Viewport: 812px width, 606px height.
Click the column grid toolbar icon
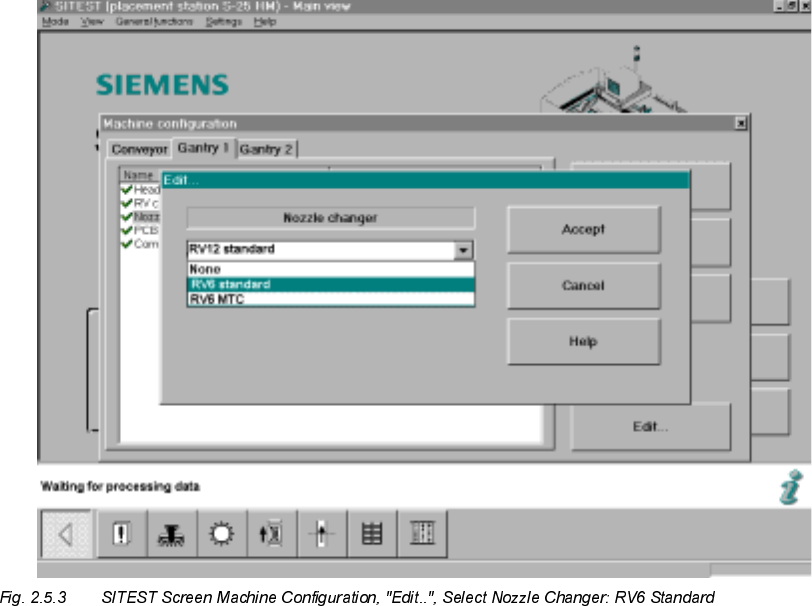click(422, 534)
